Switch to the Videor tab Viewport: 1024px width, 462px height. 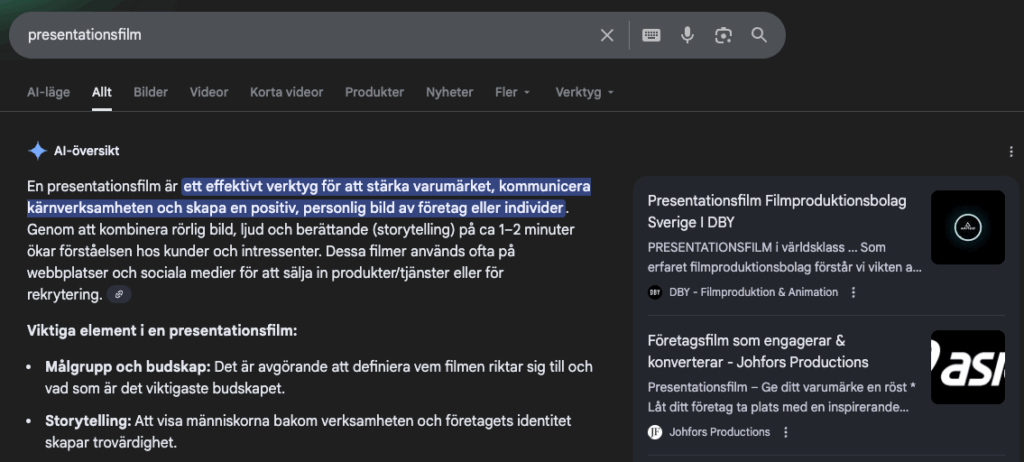coord(209,92)
